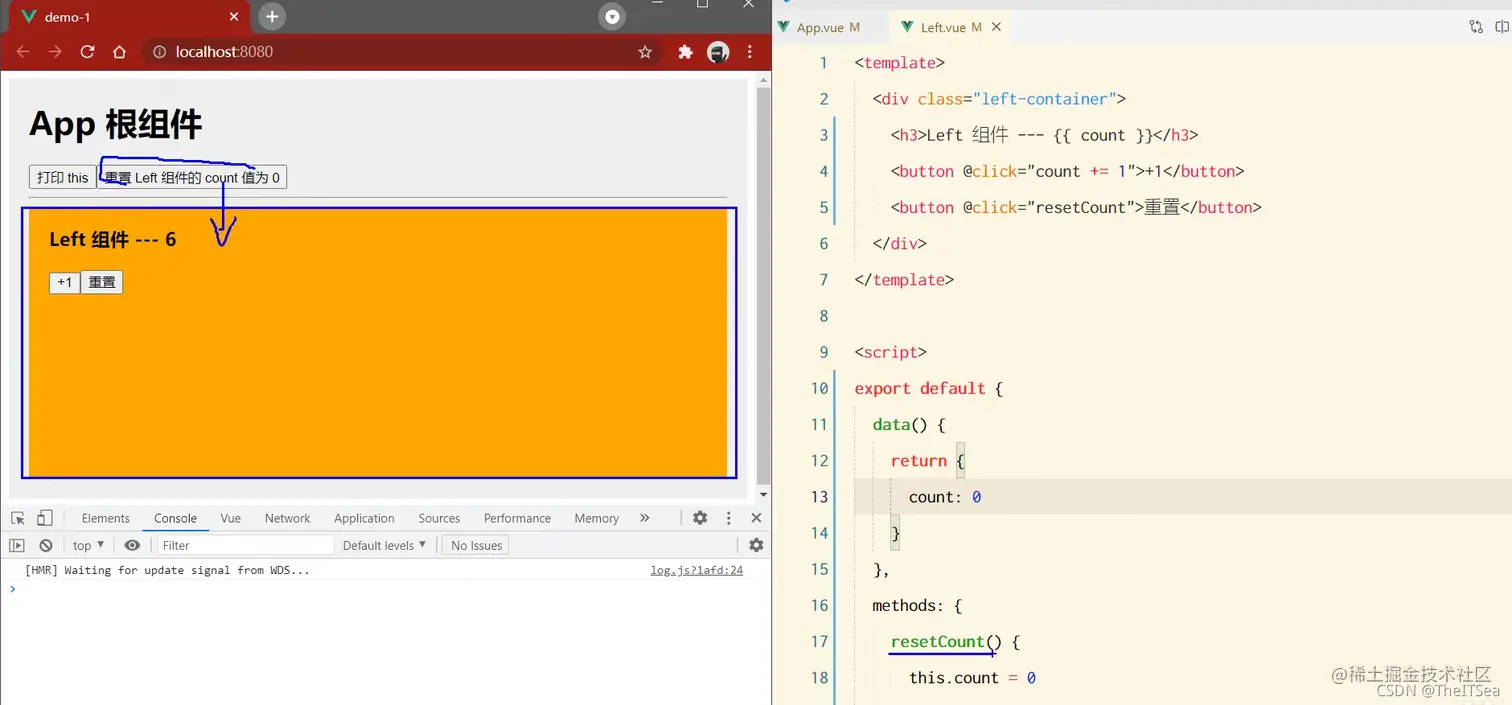This screenshot has width=1512, height=705.
Task: Select the top JavaScript context dropdown
Action: pyautogui.click(x=88, y=545)
